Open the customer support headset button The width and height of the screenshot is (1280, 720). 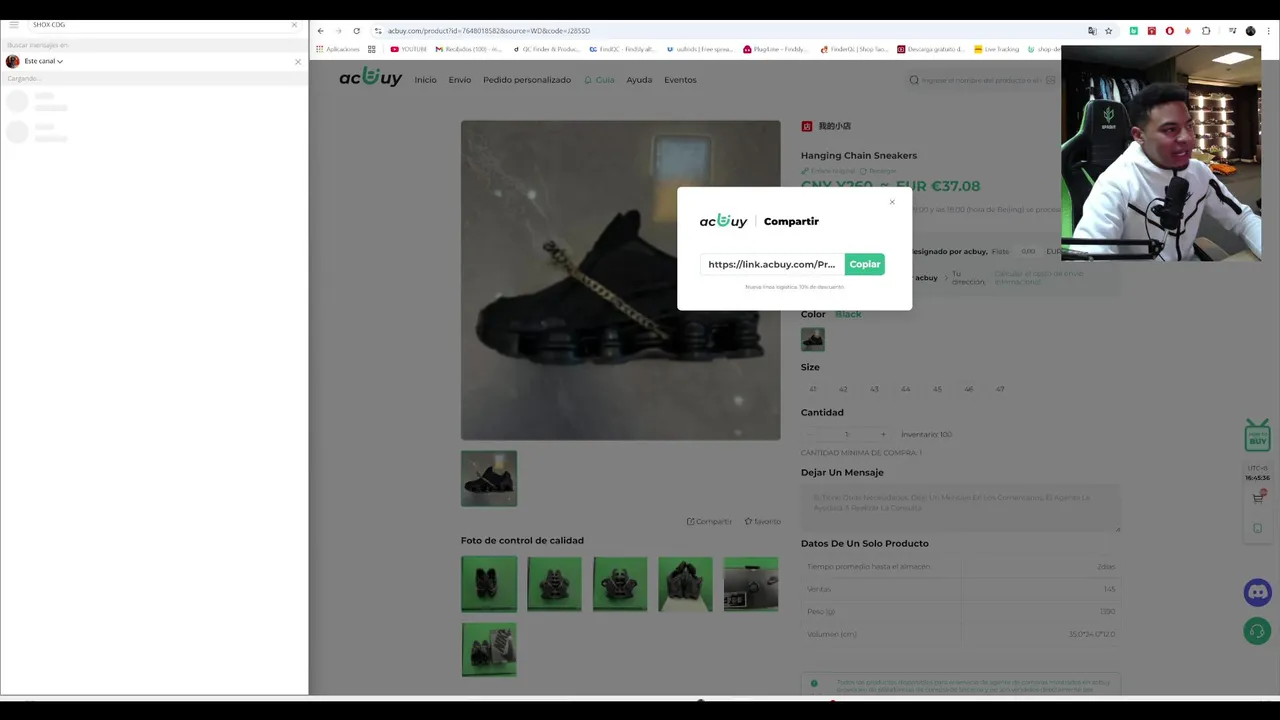click(1258, 631)
